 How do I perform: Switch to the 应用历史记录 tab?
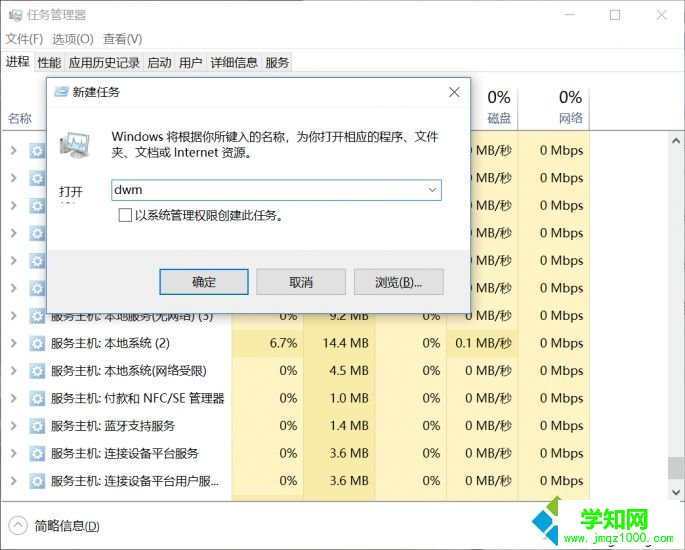coord(104,63)
